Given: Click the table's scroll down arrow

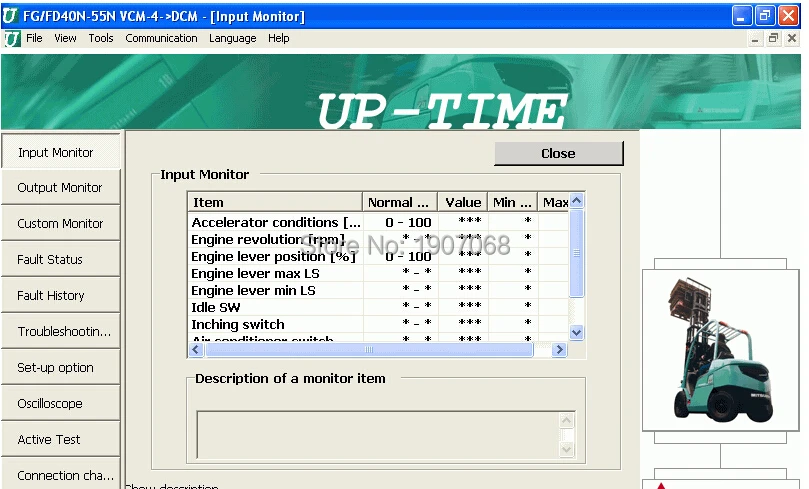Looking at the screenshot, I should point(577,333).
